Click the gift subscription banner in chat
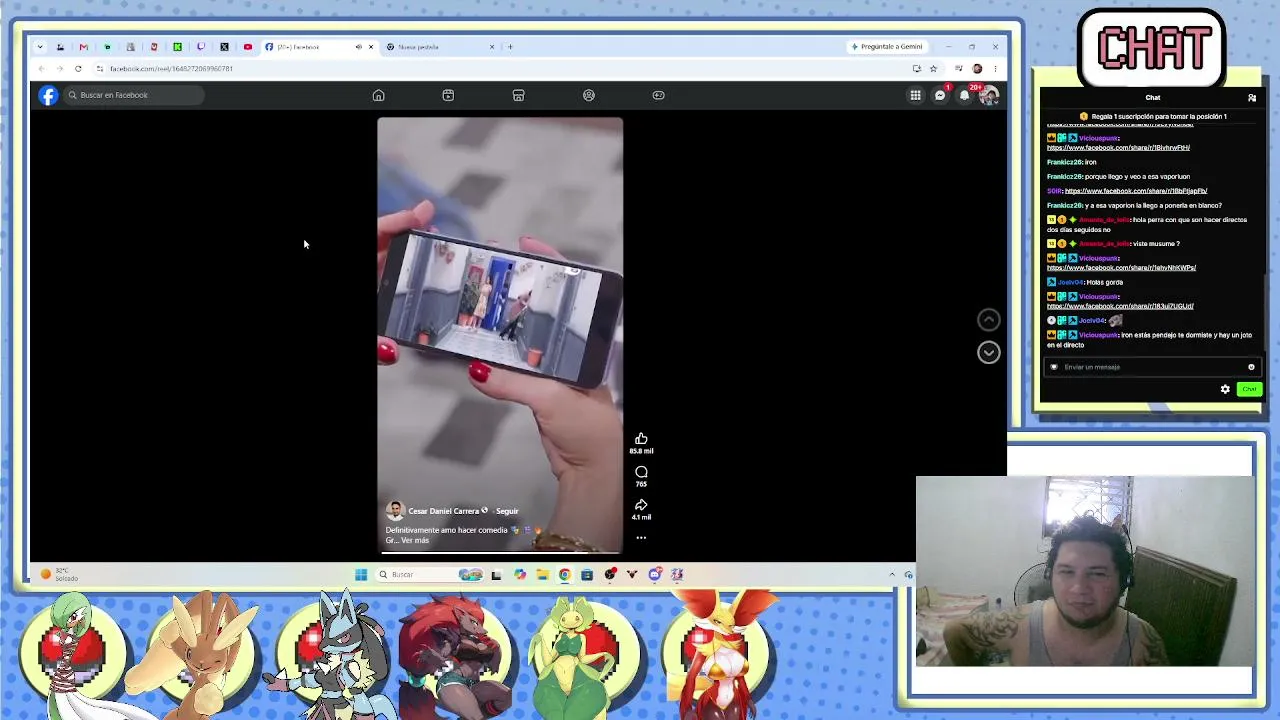The width and height of the screenshot is (1280, 720). pyautogui.click(x=1153, y=117)
